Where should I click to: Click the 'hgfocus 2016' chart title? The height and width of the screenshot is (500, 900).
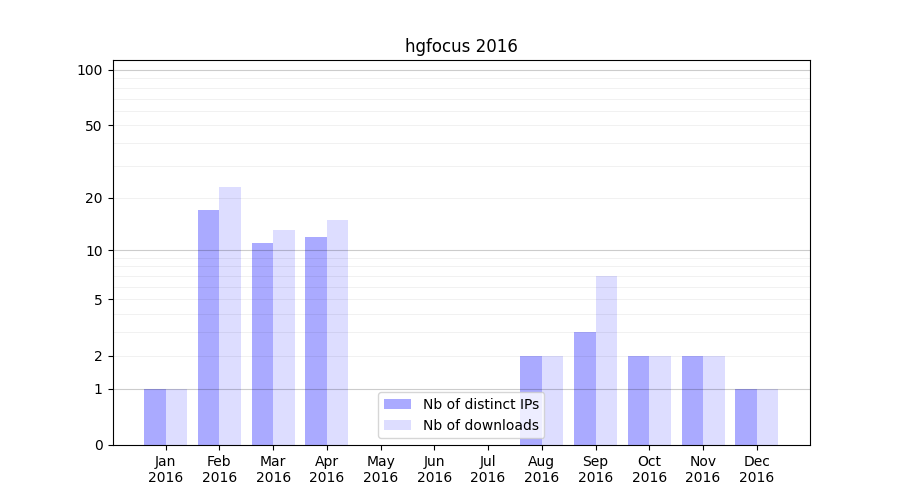(x=461, y=46)
